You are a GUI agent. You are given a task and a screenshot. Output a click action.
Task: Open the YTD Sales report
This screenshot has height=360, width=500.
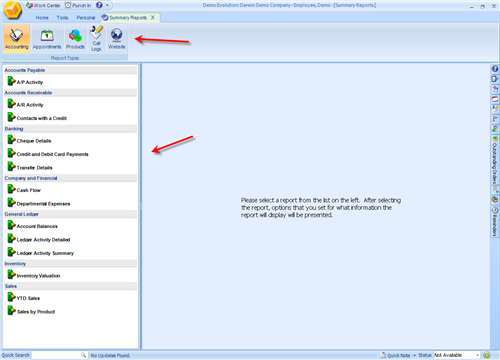(24, 297)
